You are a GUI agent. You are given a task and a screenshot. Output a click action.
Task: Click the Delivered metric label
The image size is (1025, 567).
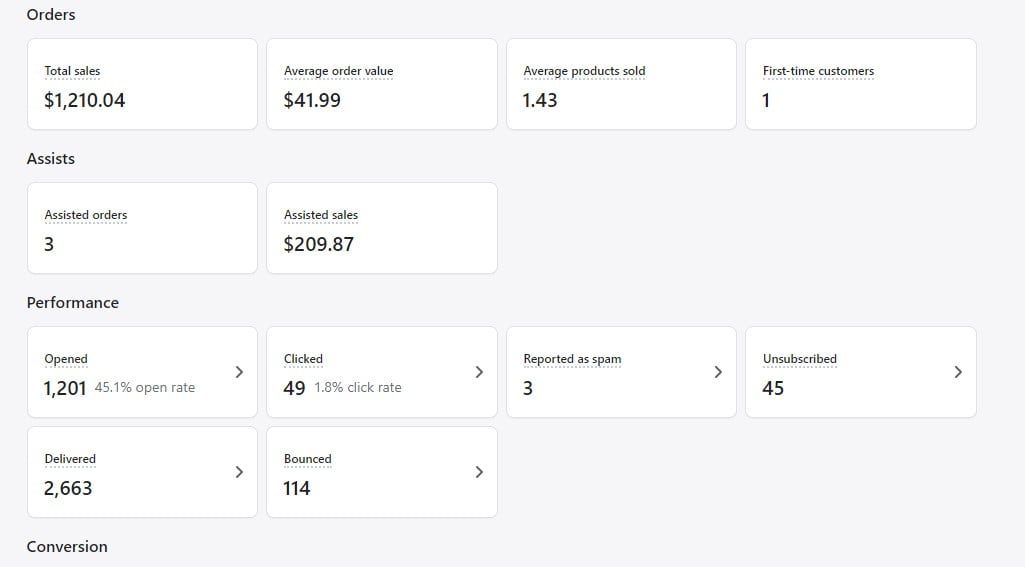[70, 459]
